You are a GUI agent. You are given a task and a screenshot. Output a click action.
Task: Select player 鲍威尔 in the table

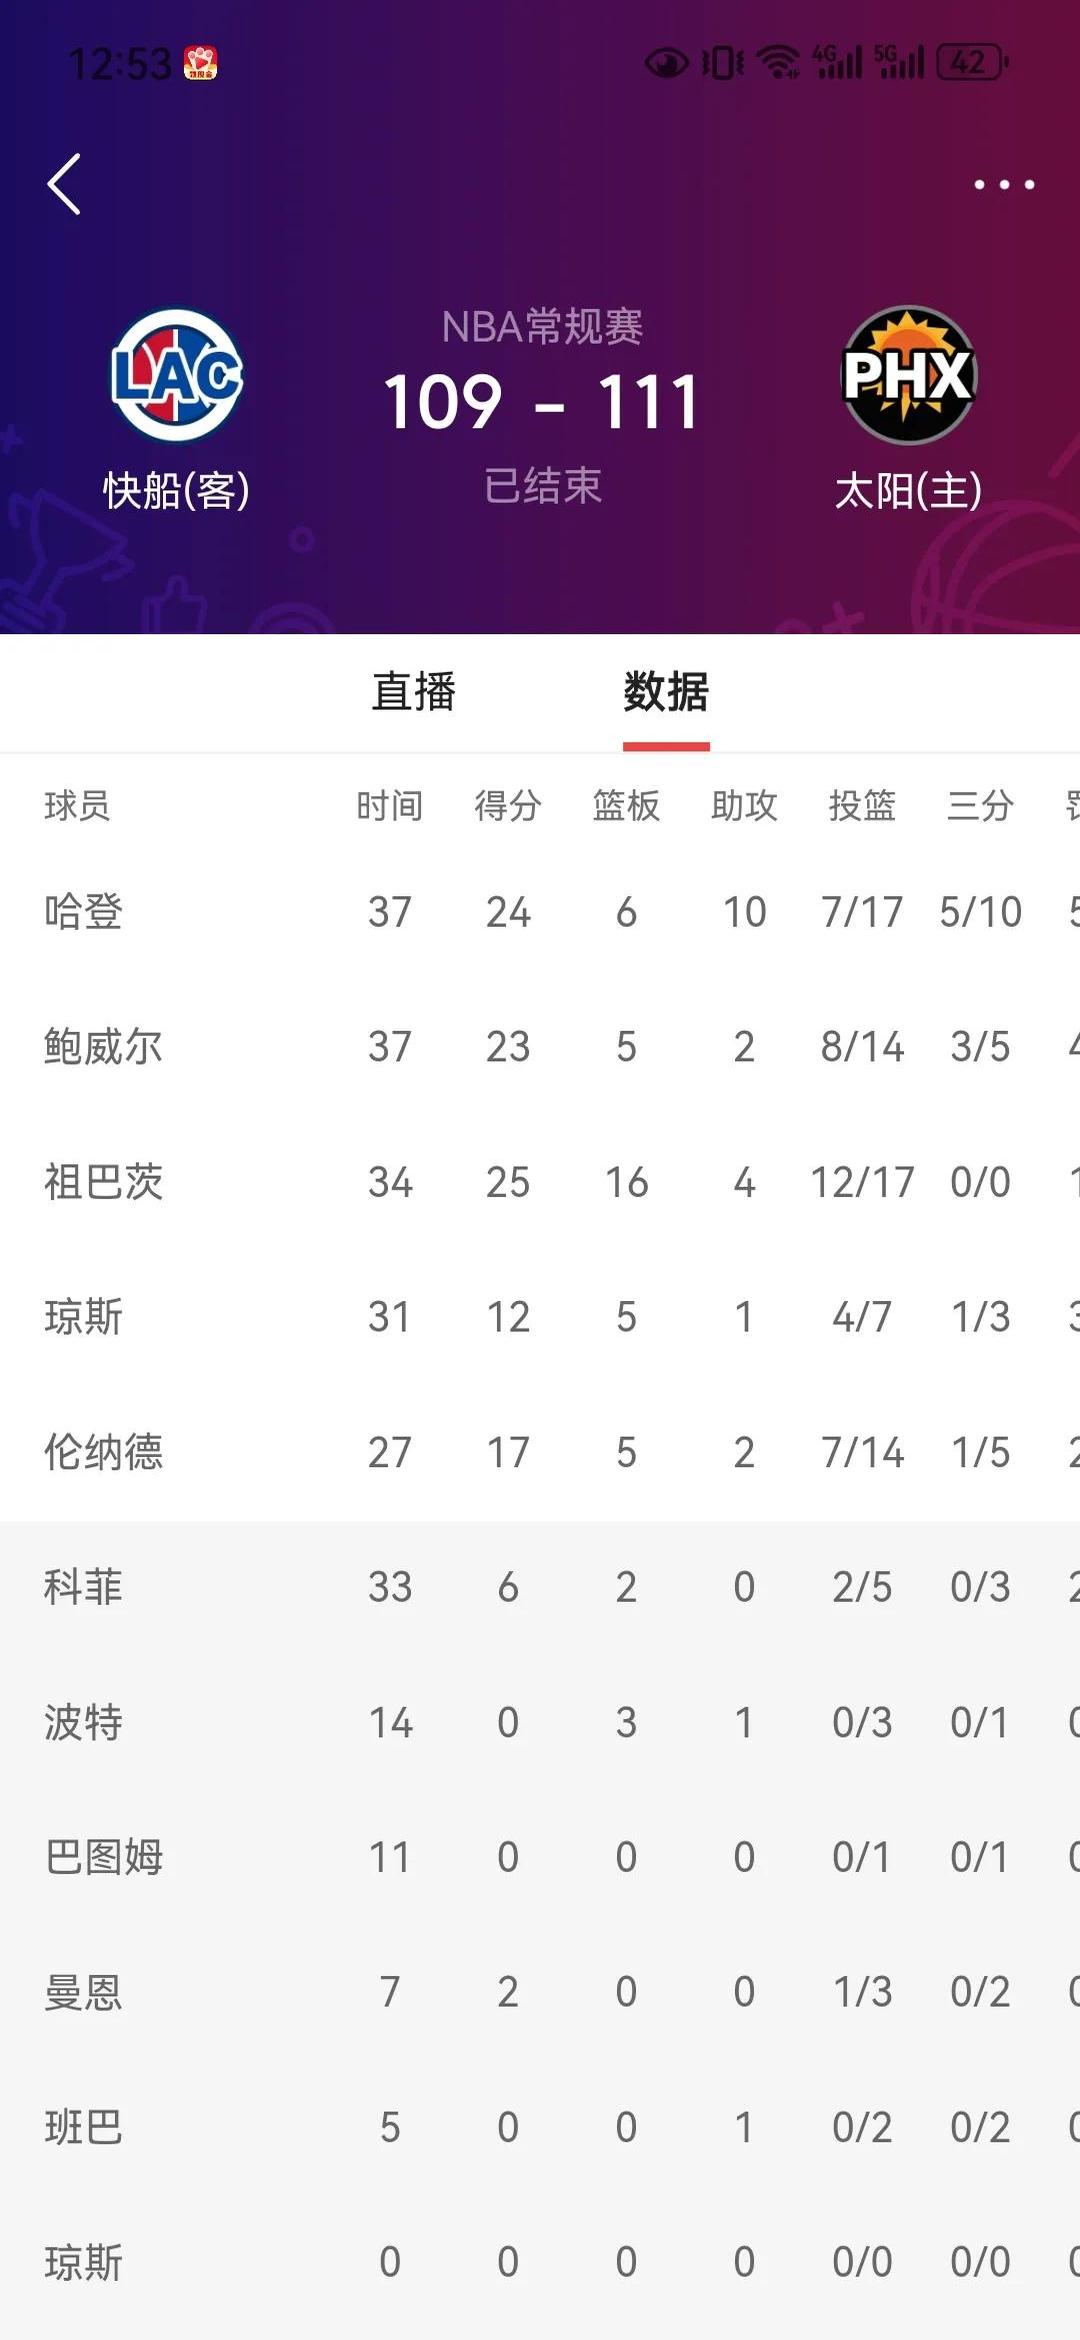[104, 1047]
